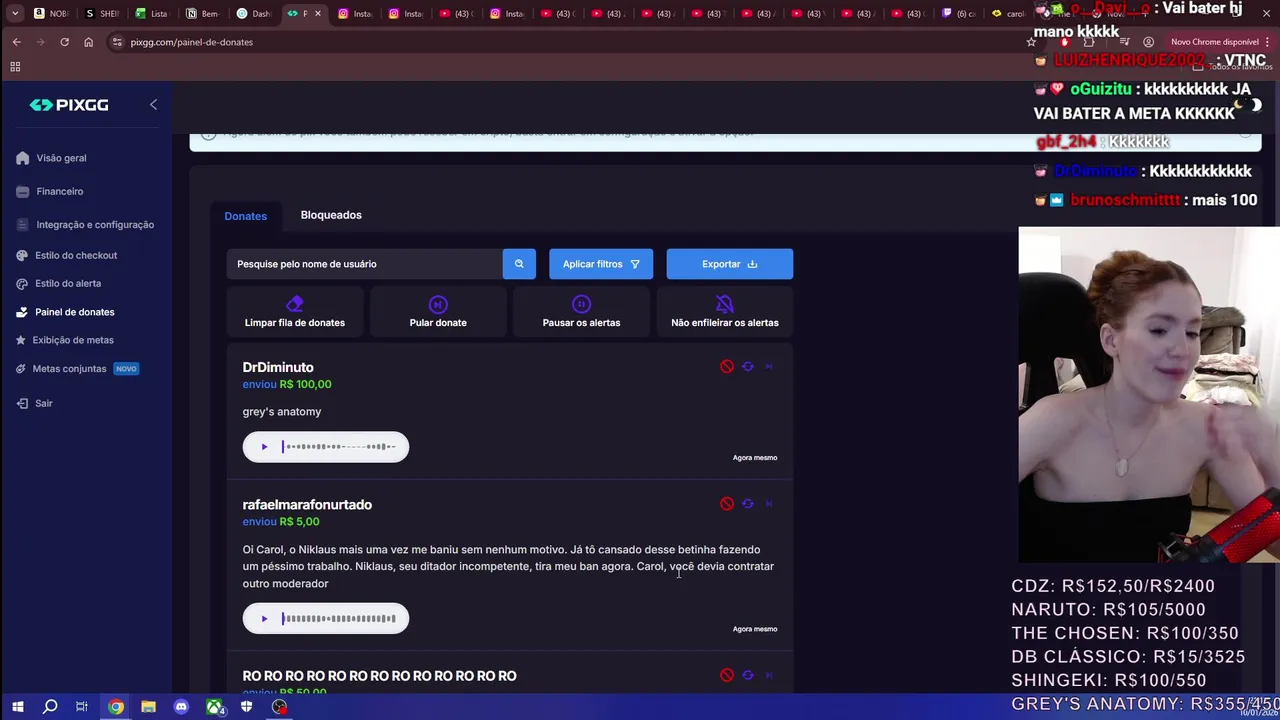Viewport: 1280px width, 720px height.
Task: Open the Aplicar filtros options
Action: click(601, 264)
